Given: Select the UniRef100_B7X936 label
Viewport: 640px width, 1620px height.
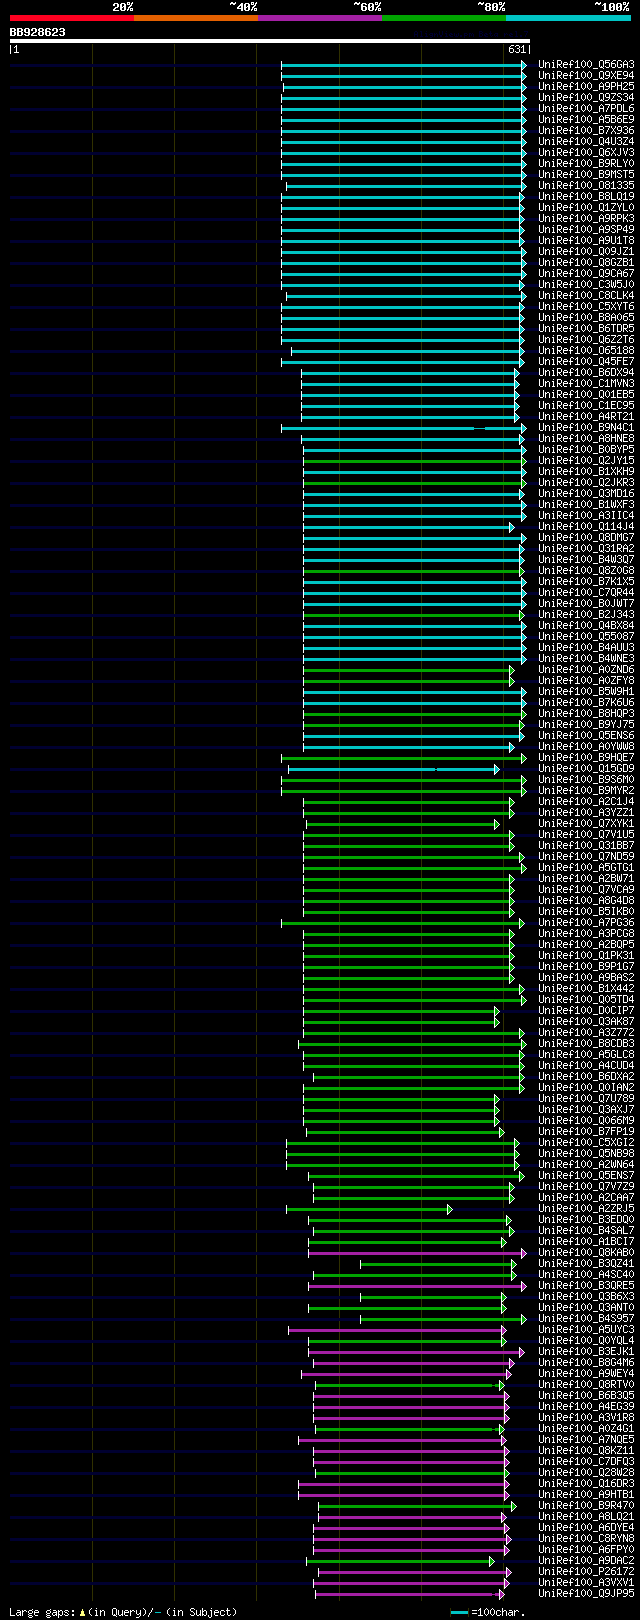Looking at the screenshot, I should pyautogui.click(x=586, y=130).
